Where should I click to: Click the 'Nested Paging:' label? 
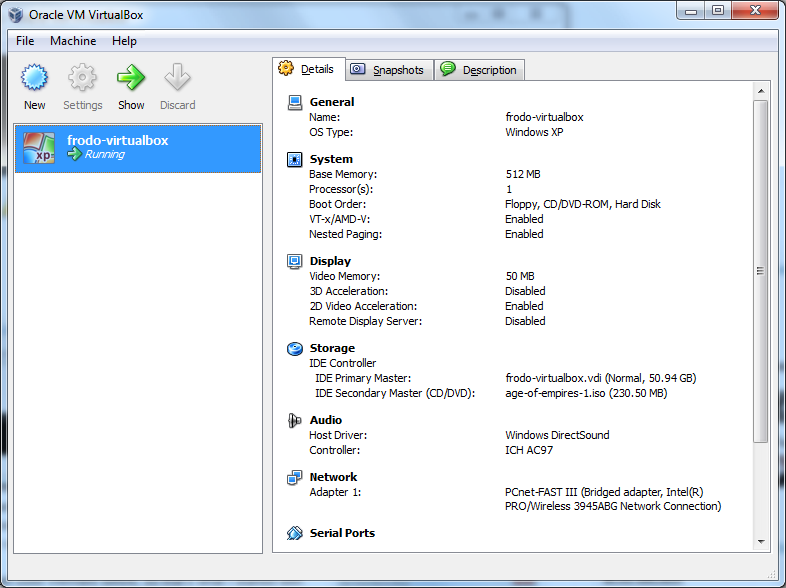[345, 234]
